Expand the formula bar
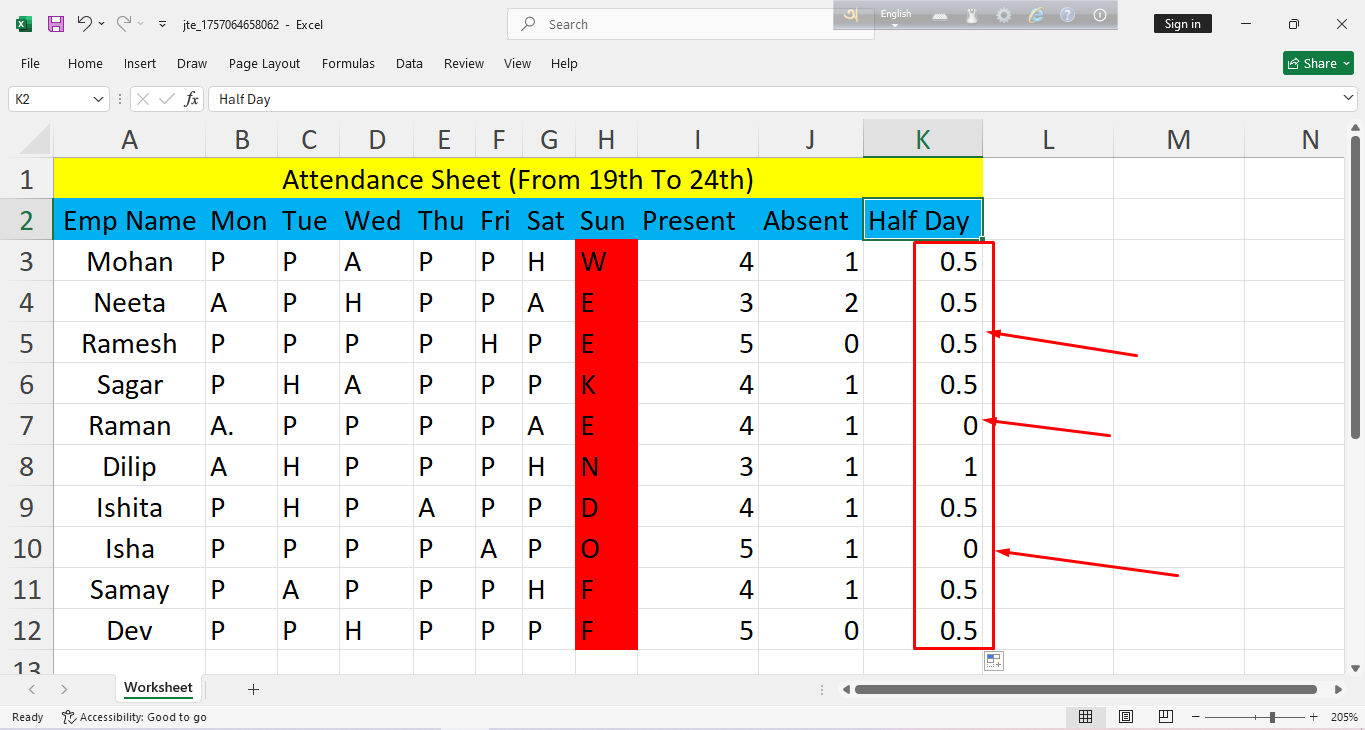The image size is (1365, 730). [x=1348, y=99]
